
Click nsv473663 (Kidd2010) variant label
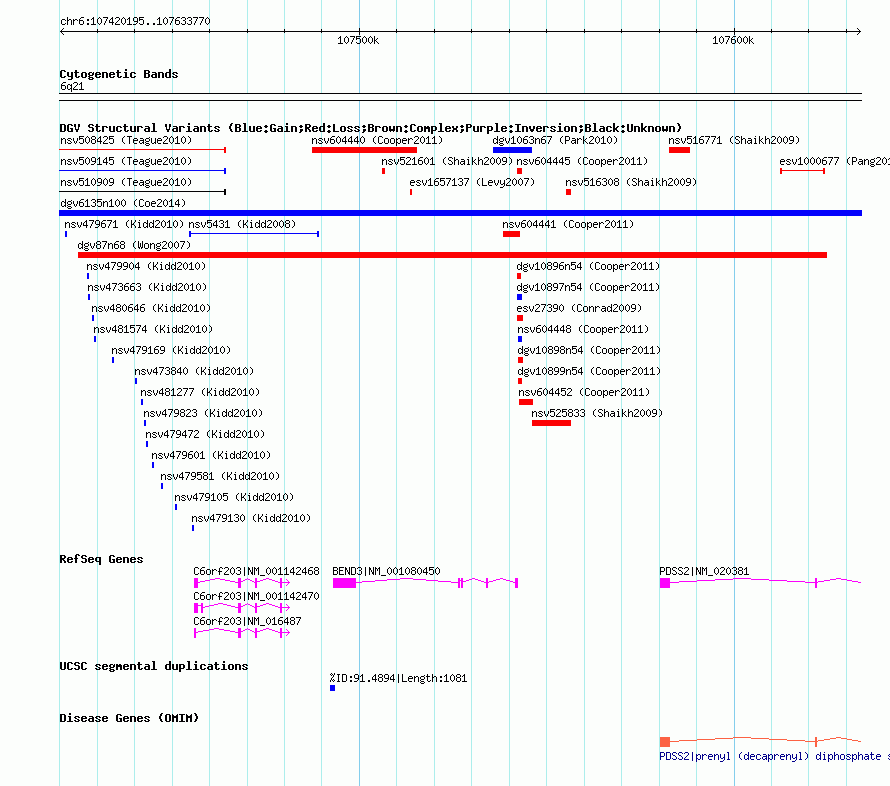click(148, 287)
